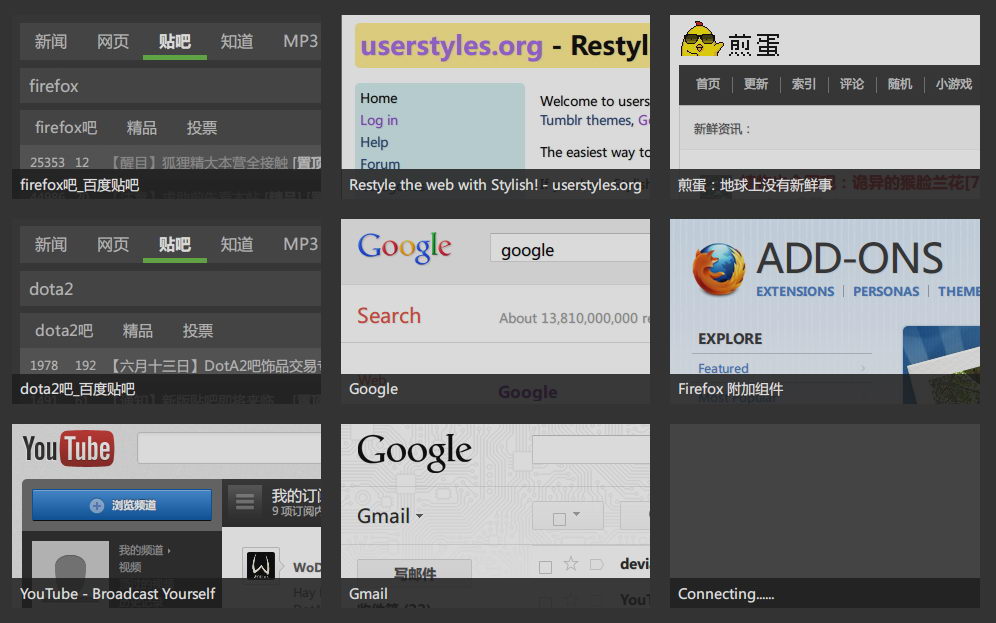Screen dimensions: 996x623
Task: Click the Gmail search field
Action: pos(591,451)
